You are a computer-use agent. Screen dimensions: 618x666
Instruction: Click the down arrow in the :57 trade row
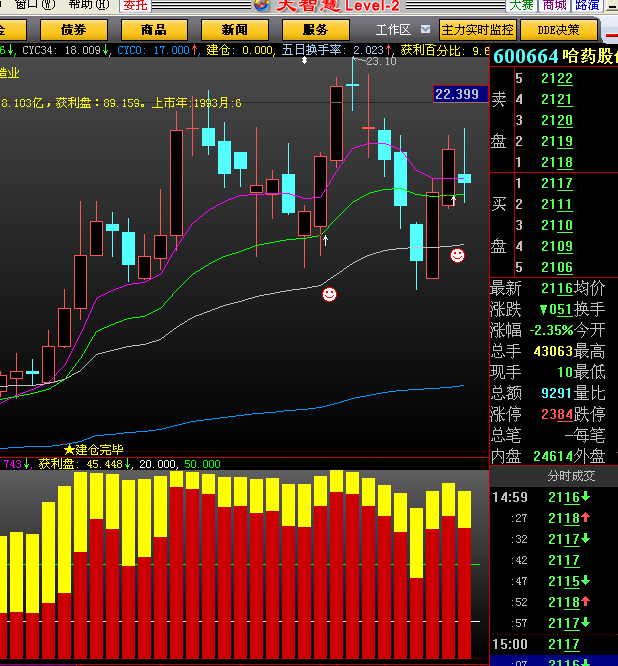[586, 622]
